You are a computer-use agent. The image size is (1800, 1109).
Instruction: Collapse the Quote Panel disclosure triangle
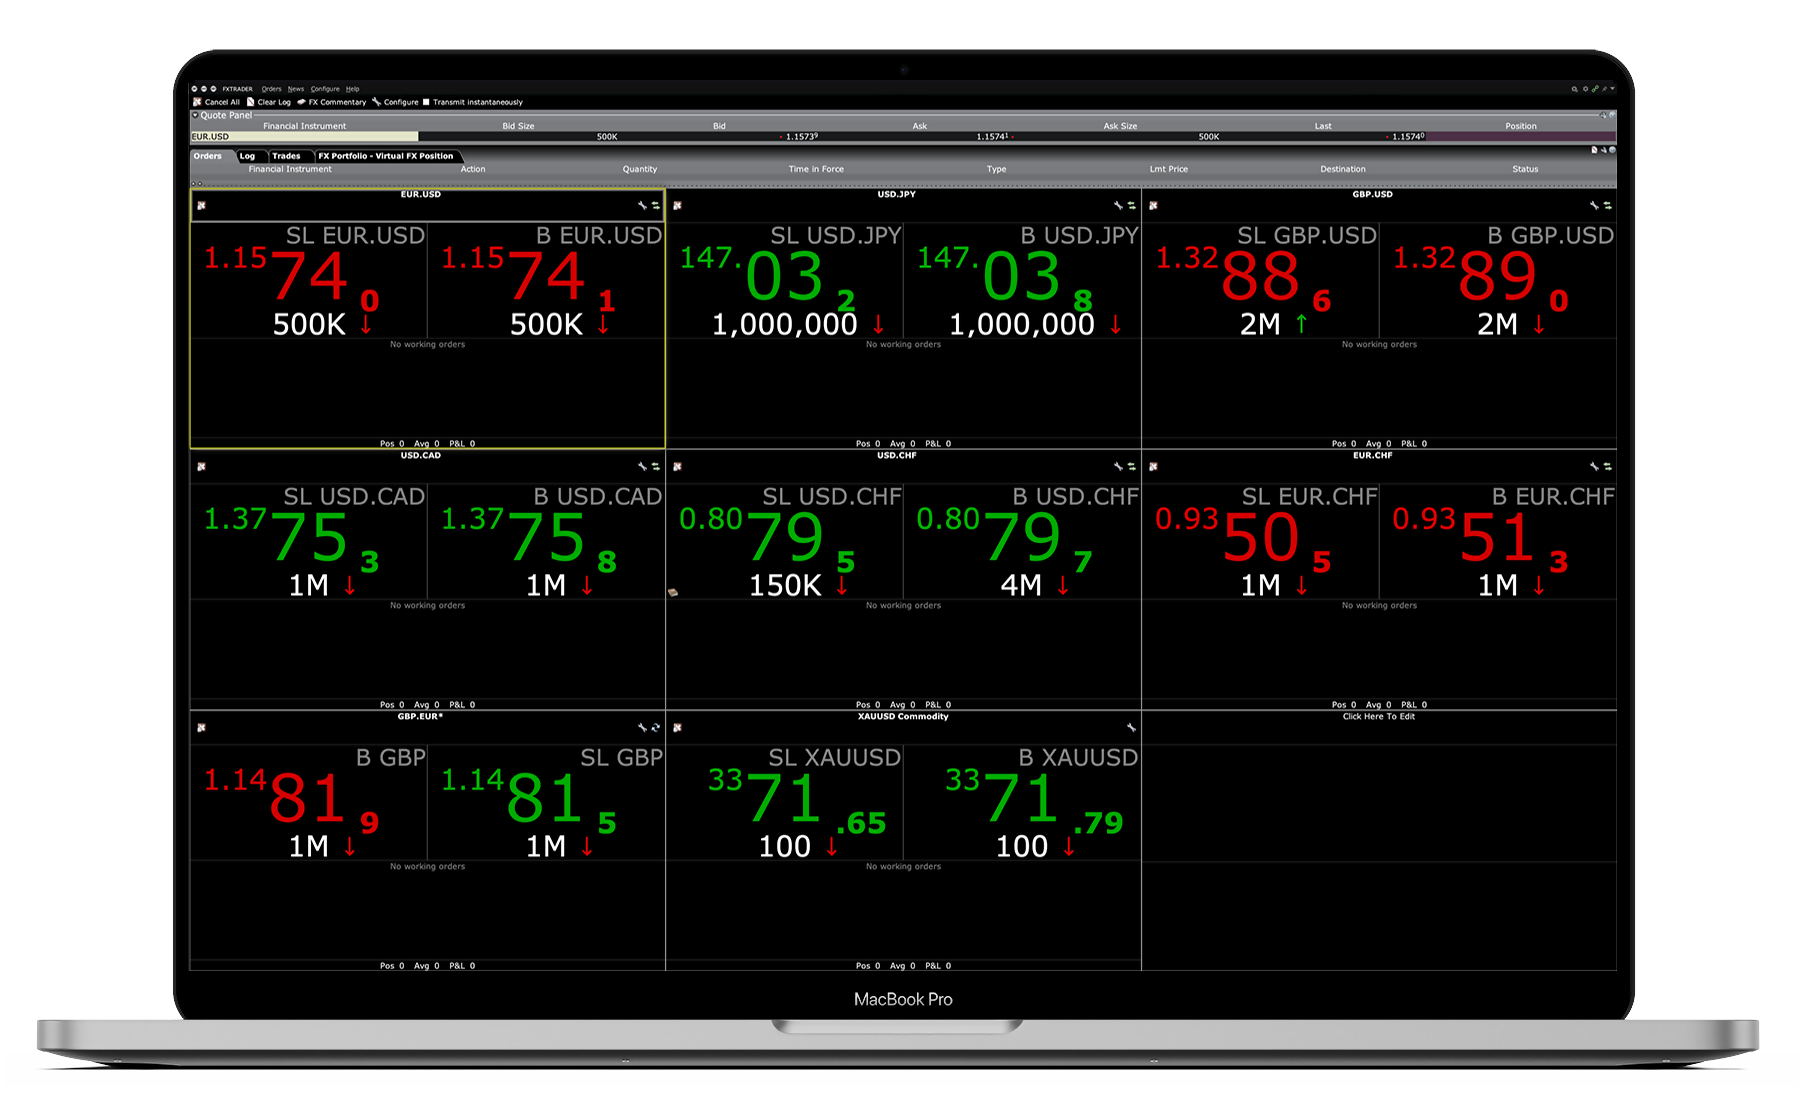click(196, 115)
